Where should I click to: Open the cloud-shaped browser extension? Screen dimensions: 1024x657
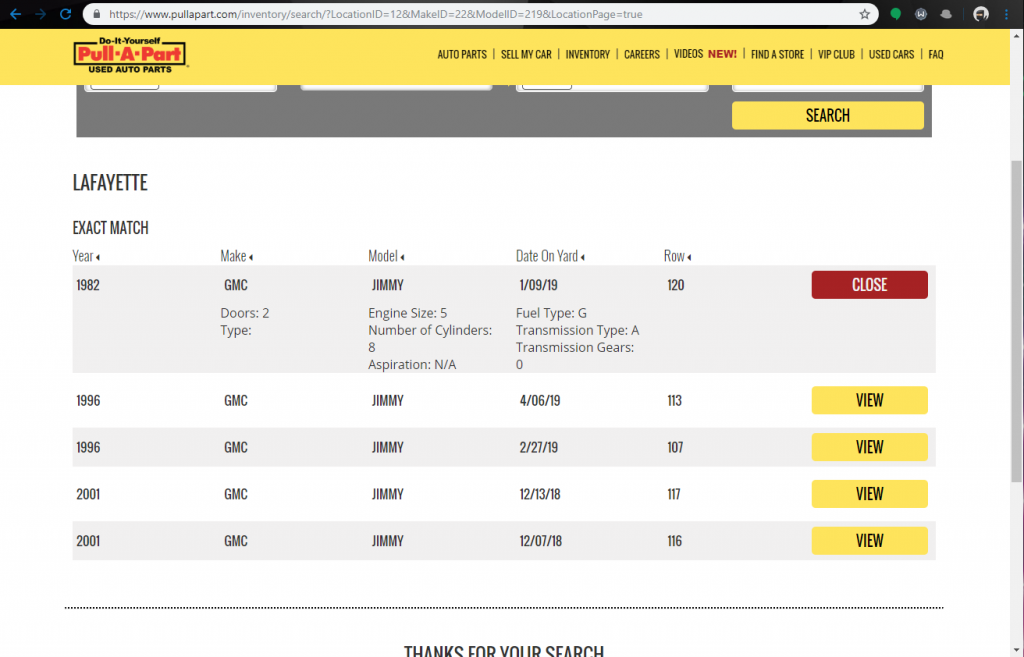click(x=946, y=14)
